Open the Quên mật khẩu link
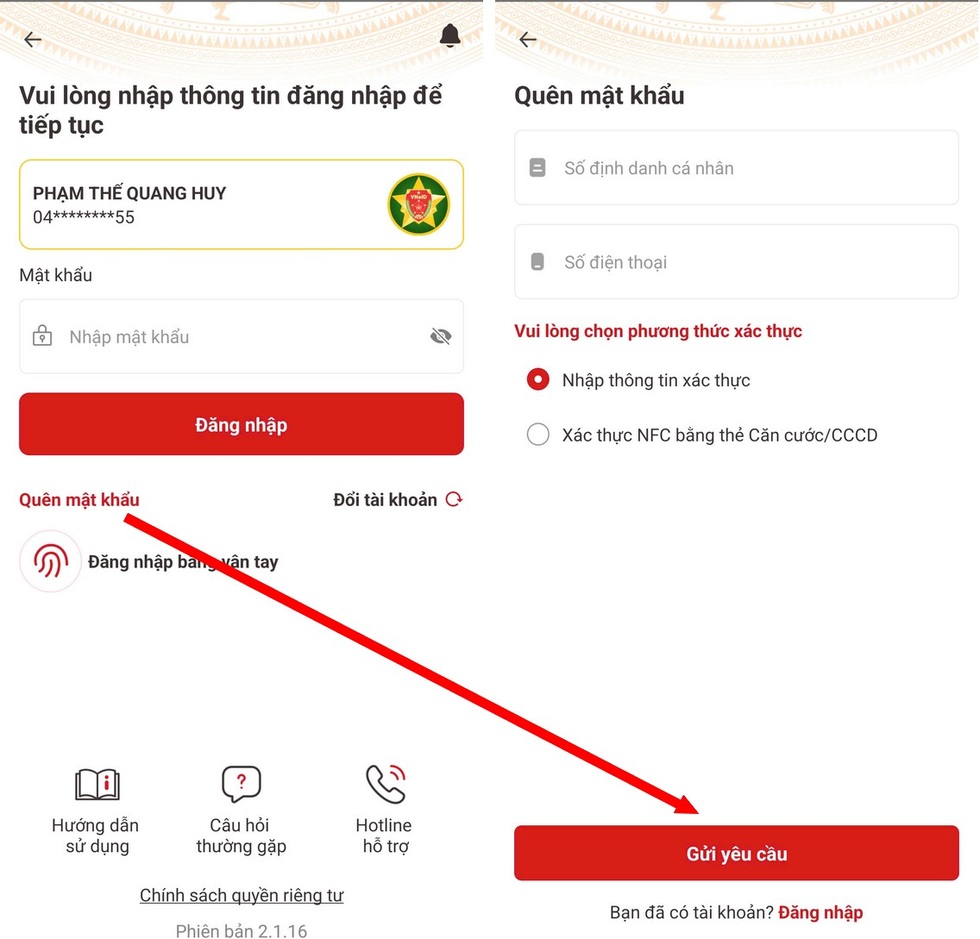Screen dimensions: 980x939 click(79, 500)
